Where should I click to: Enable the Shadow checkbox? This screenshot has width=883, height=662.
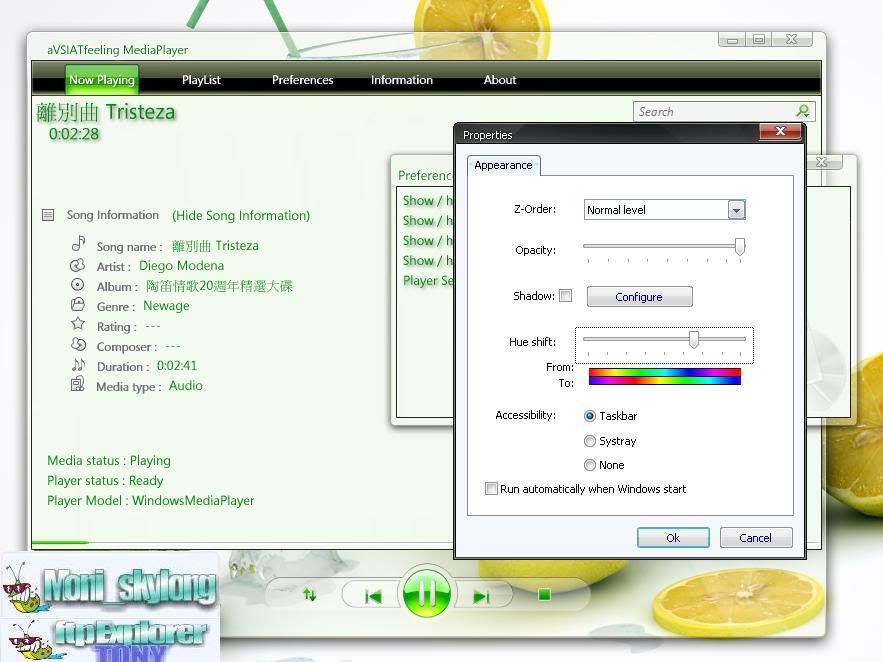(x=566, y=296)
